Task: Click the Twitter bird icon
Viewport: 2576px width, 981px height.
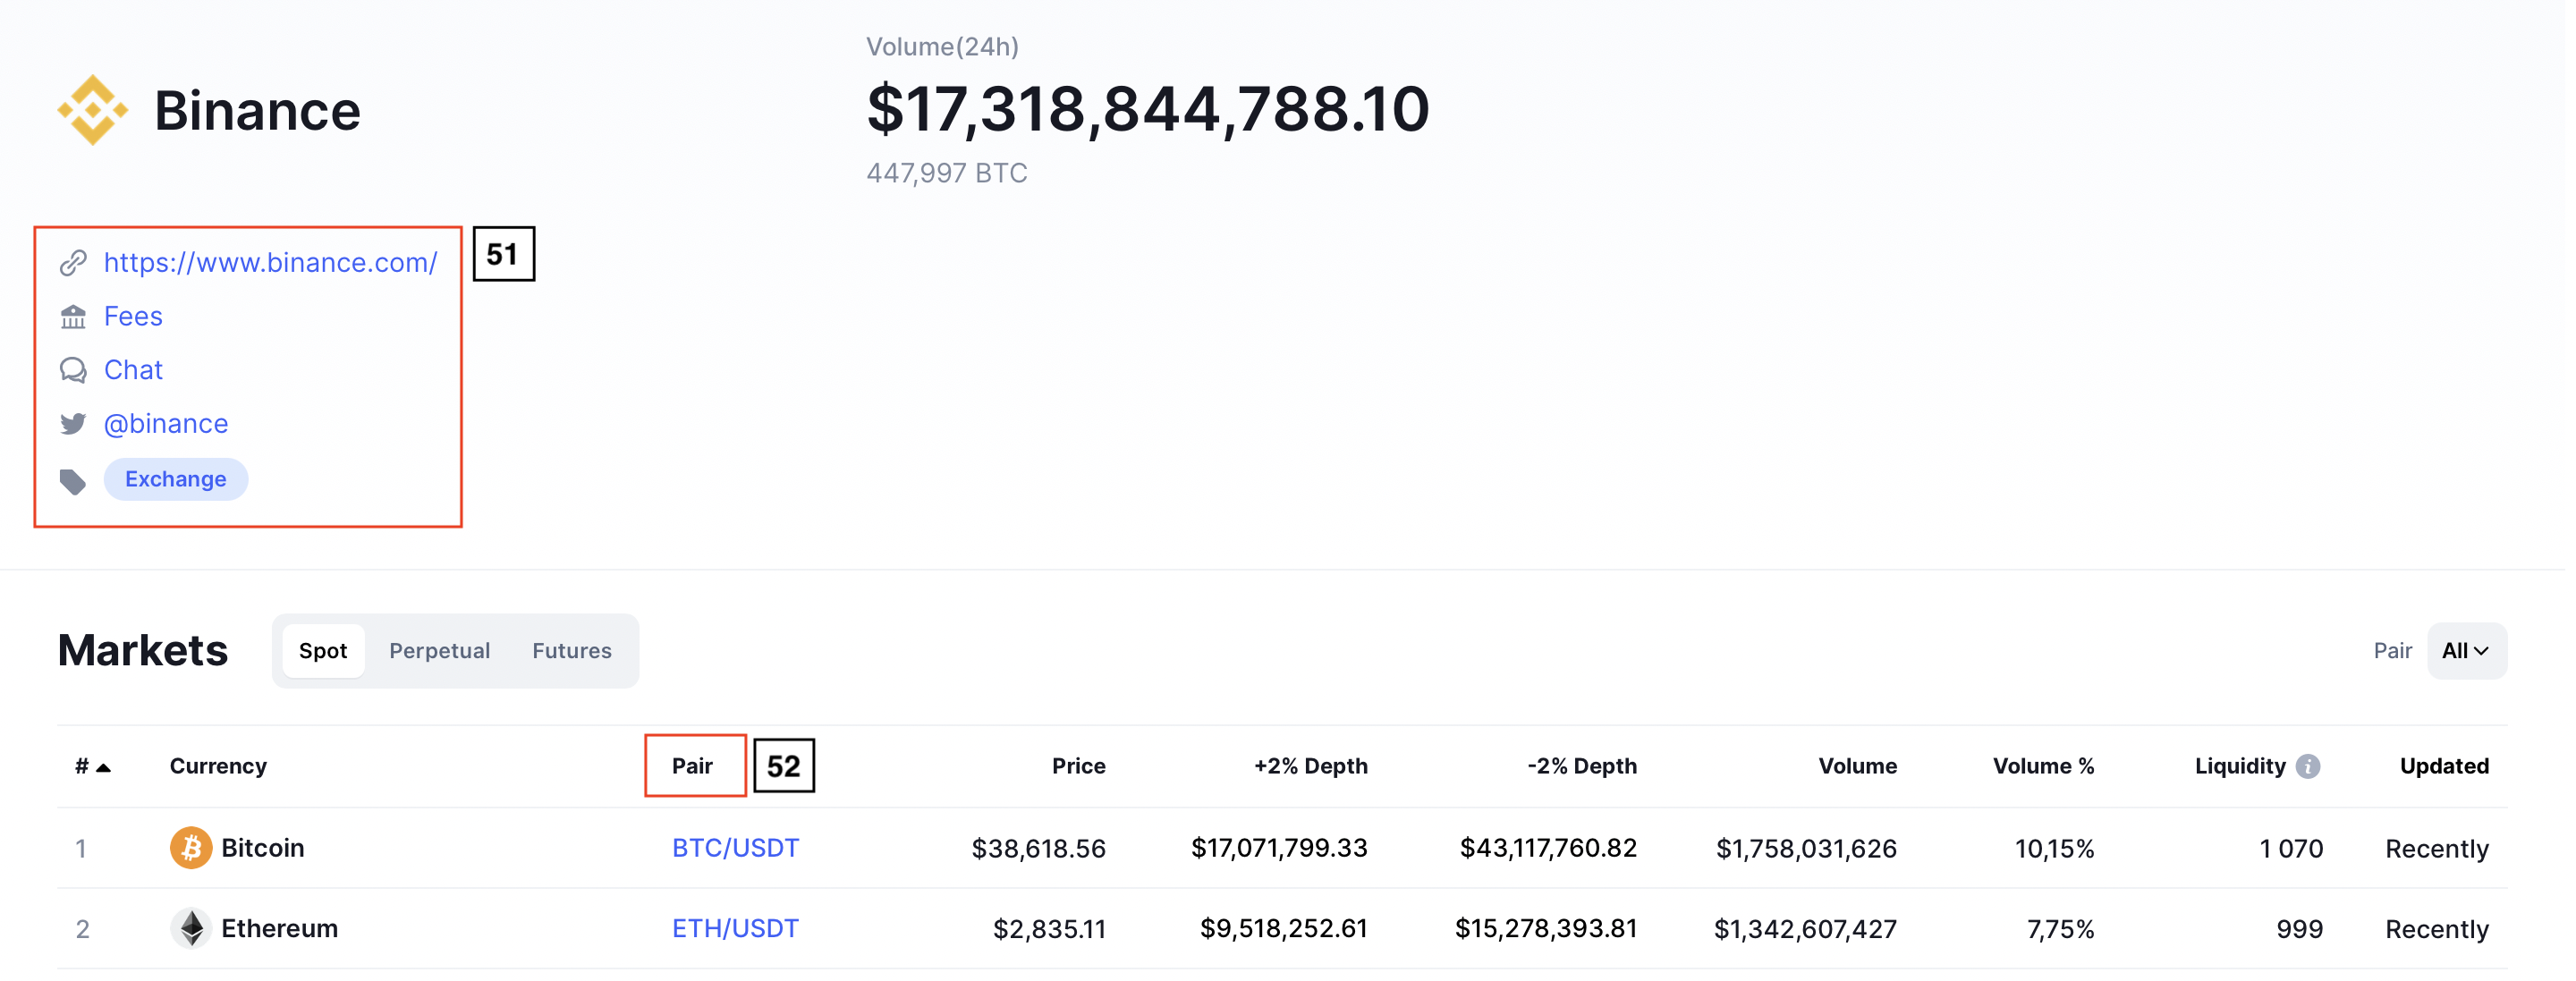Action: coord(73,424)
